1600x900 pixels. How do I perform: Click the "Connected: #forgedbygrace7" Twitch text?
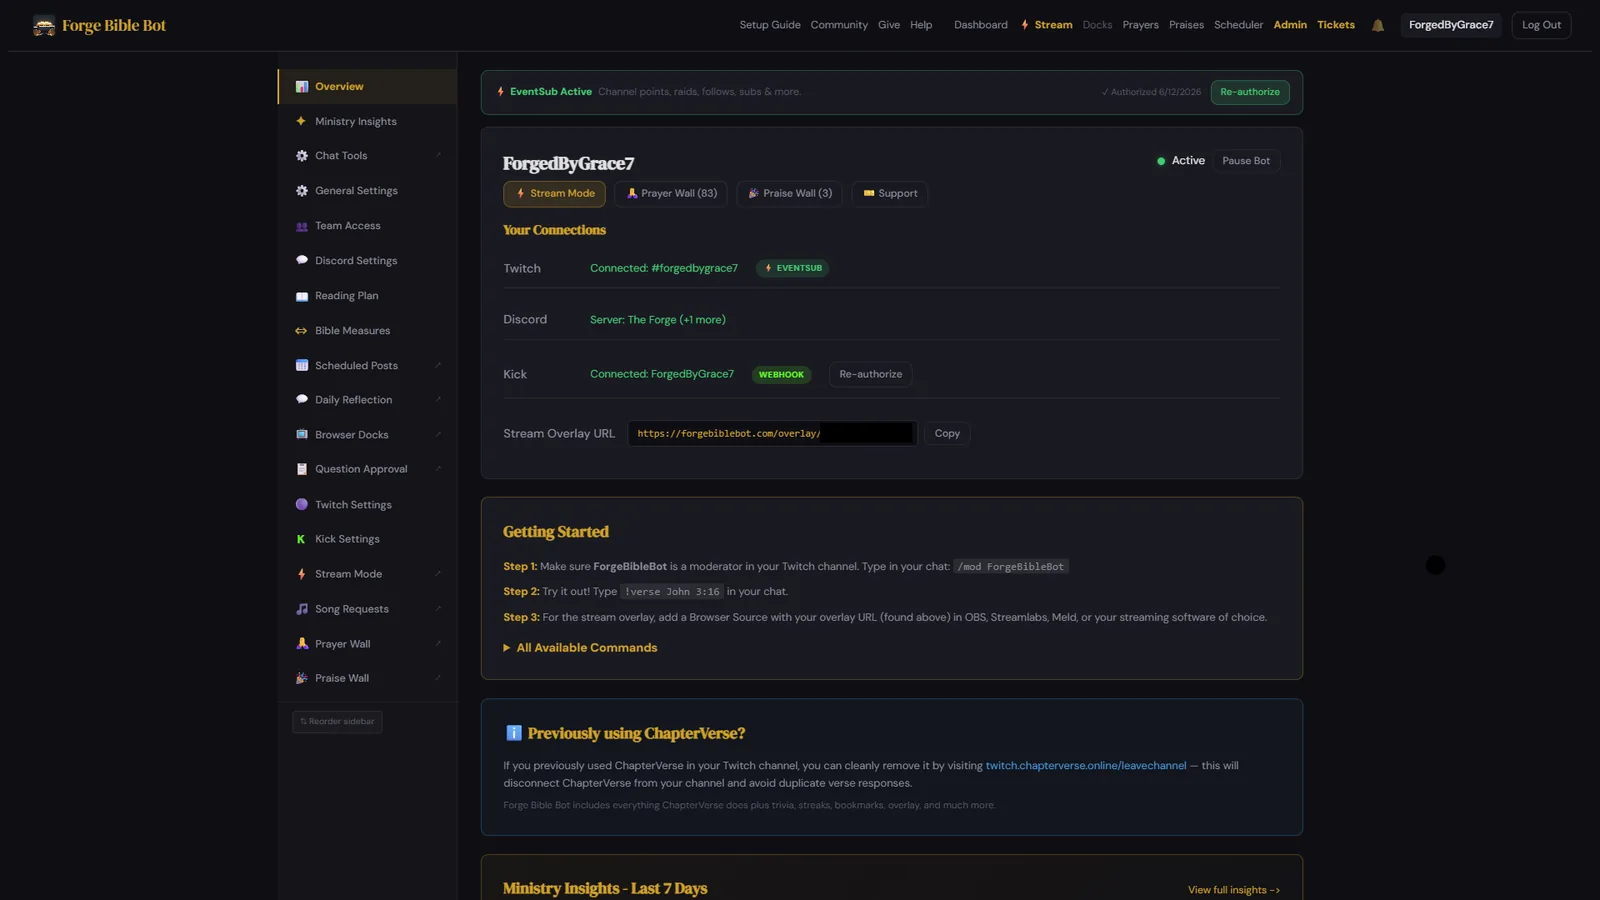click(664, 268)
